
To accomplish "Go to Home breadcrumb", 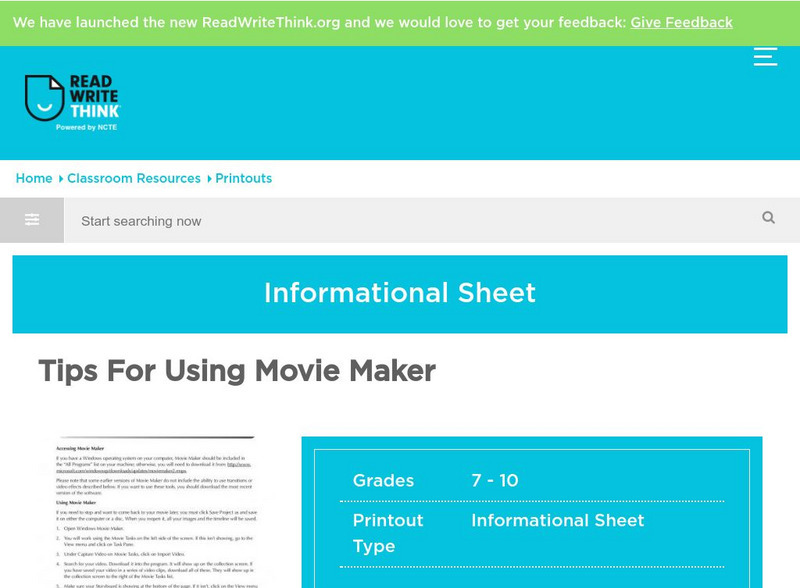I will (x=34, y=178).
